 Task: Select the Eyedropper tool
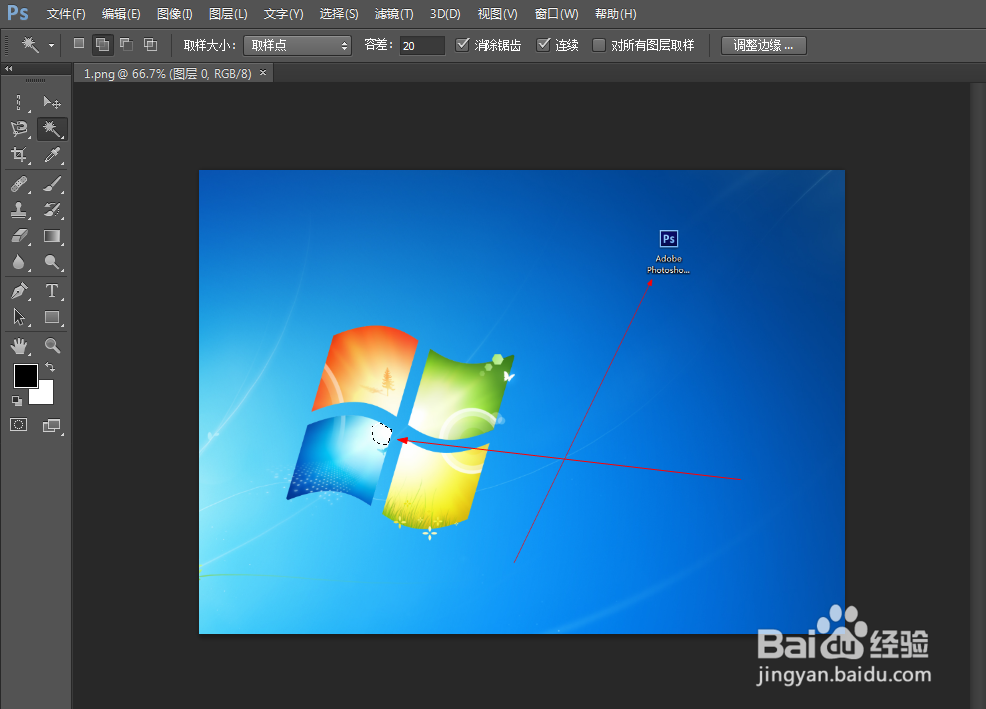click(52, 155)
